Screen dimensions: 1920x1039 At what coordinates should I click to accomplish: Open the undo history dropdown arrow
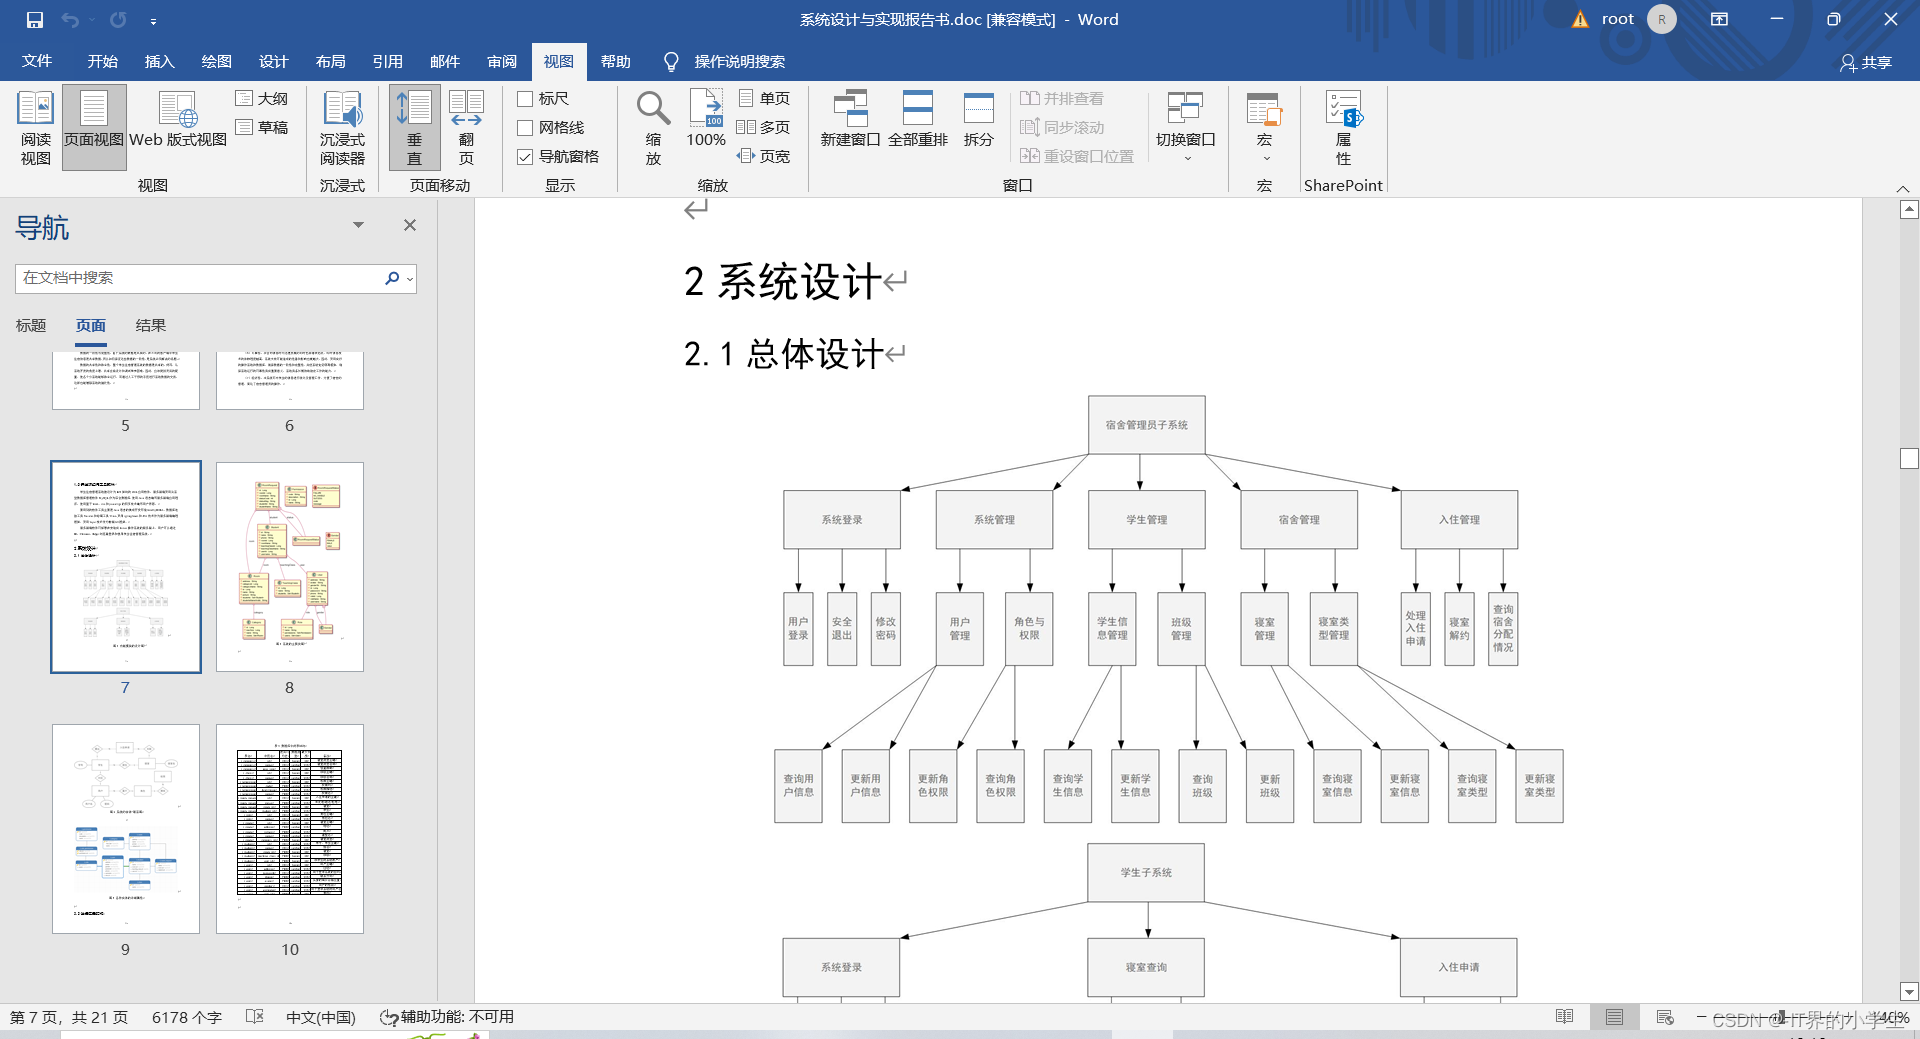point(91,20)
